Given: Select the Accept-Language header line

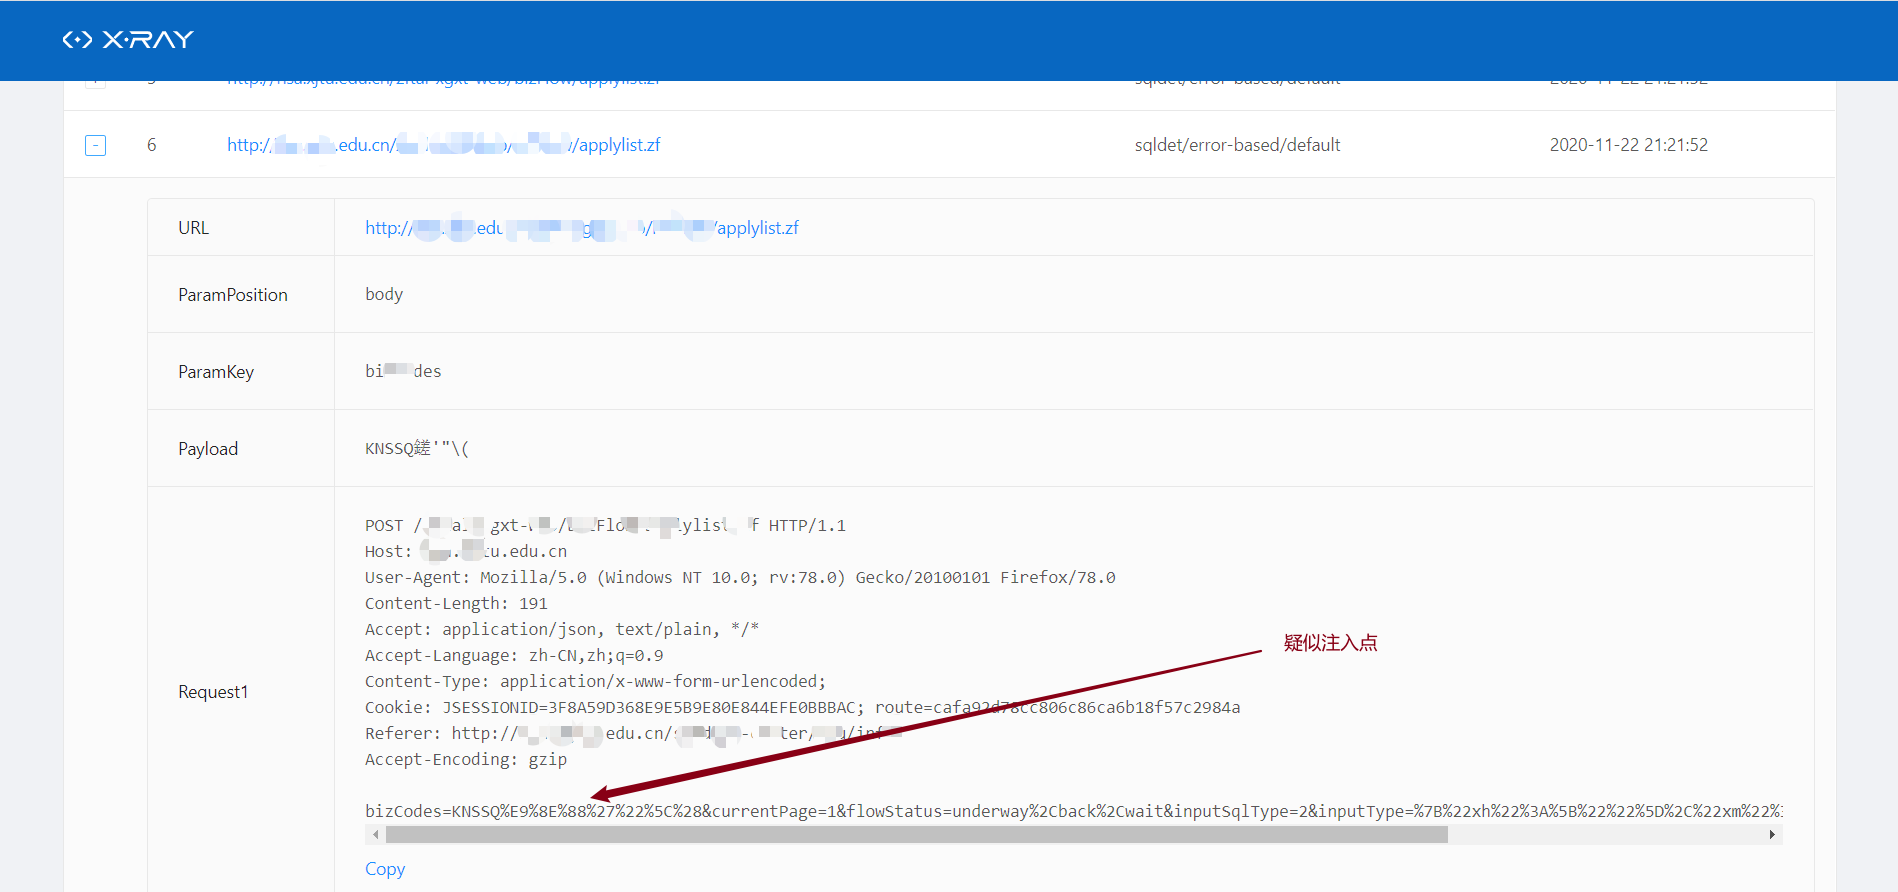Looking at the screenshot, I should 514,655.
